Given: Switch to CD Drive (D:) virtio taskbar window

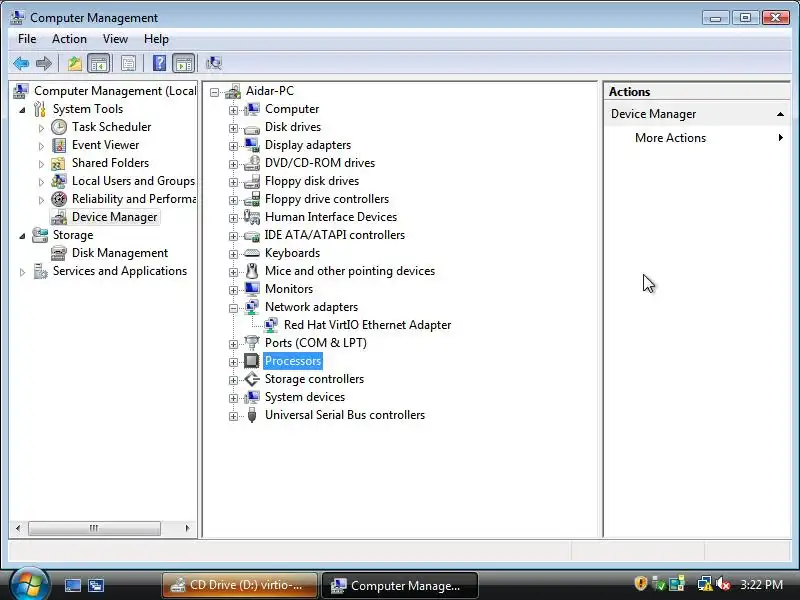Looking at the screenshot, I should (240, 585).
